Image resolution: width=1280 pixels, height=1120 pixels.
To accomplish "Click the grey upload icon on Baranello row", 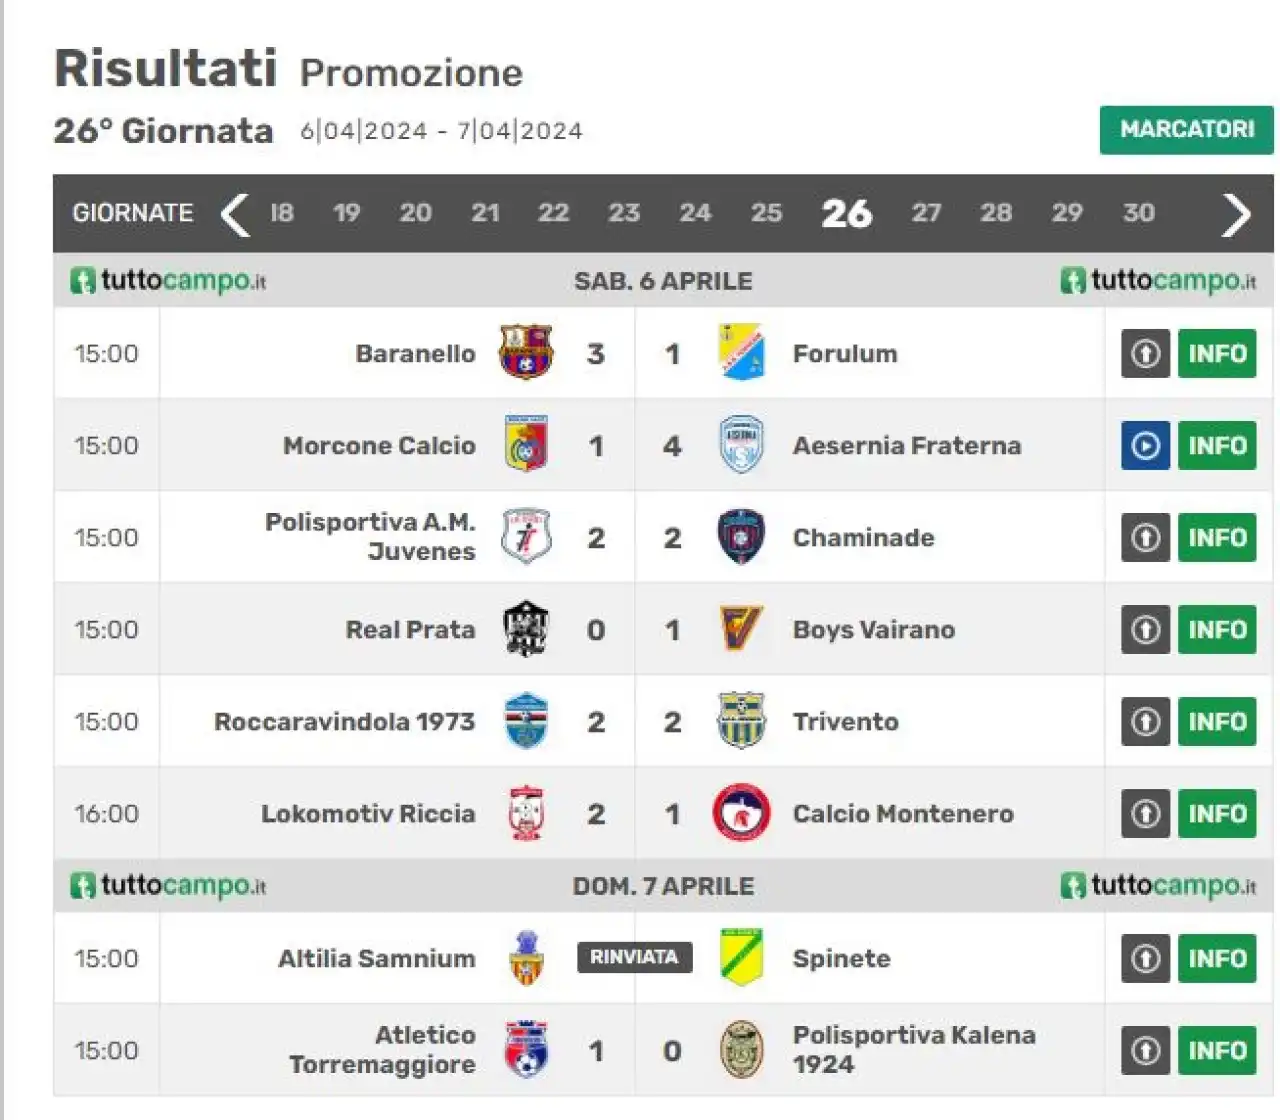I will tap(1145, 353).
